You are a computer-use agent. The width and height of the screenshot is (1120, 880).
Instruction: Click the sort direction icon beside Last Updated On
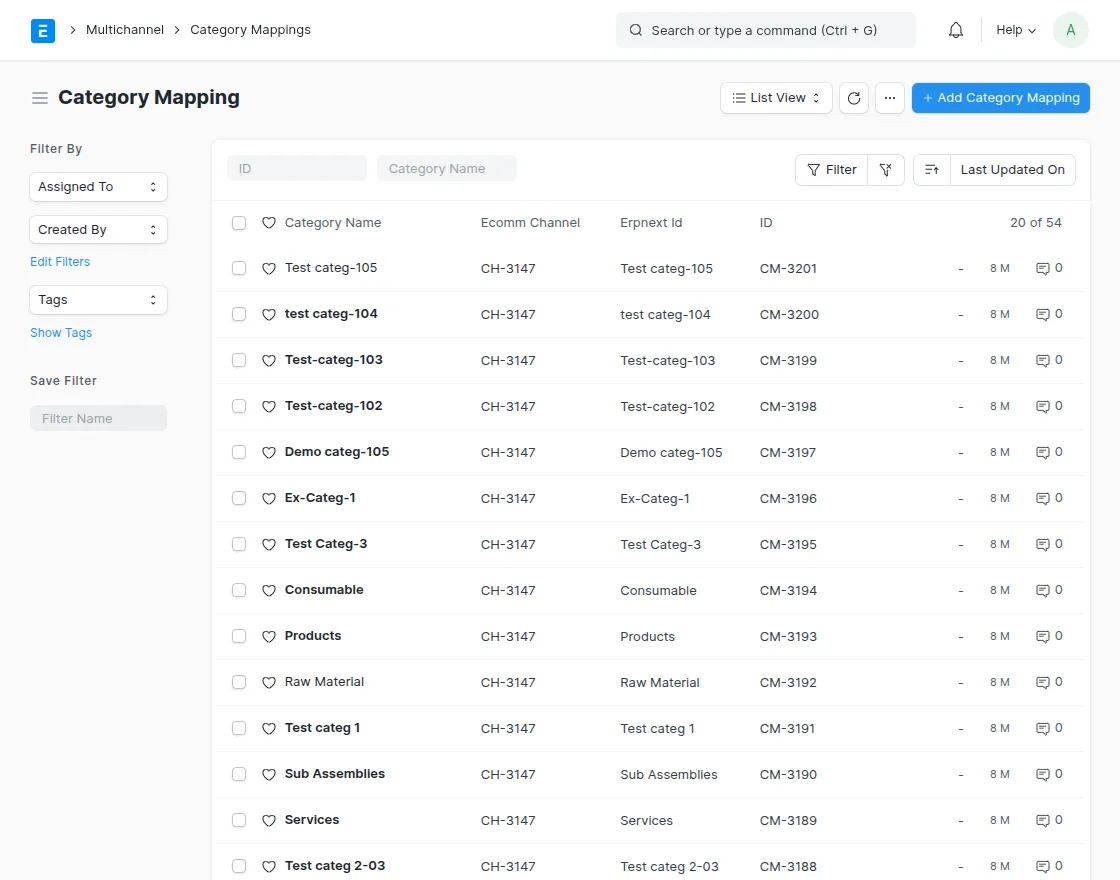pyautogui.click(x=931, y=170)
